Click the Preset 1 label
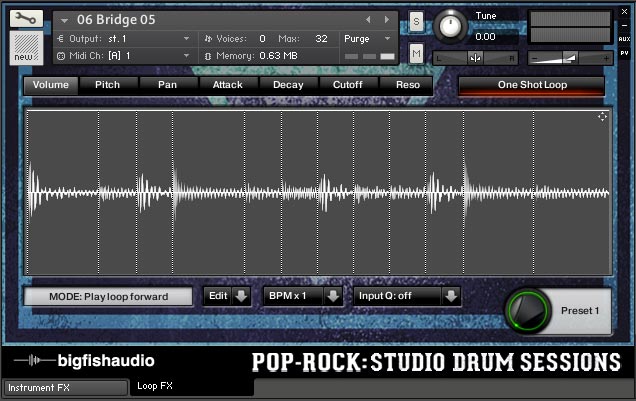The width and height of the screenshot is (636, 401). tap(580, 311)
